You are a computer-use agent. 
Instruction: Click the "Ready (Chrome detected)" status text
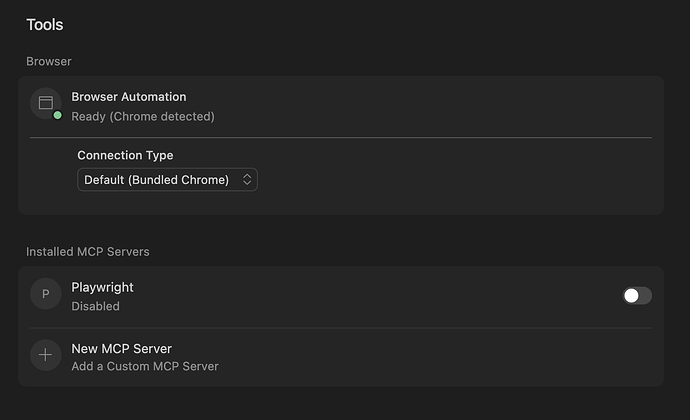143,116
